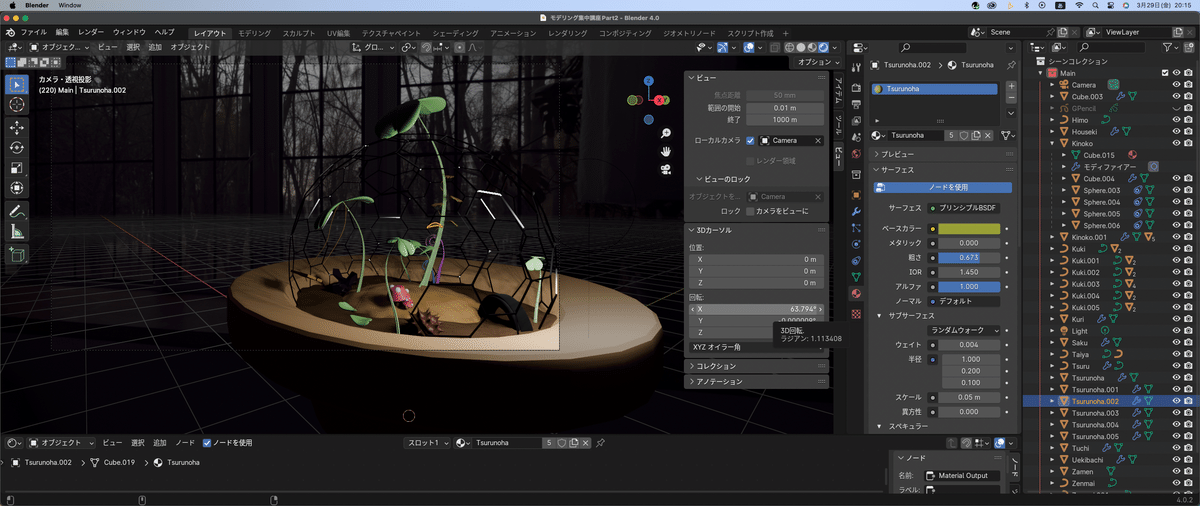Hide the Camera object in outliner
Viewport: 1200px width, 506px height.
point(1176,84)
